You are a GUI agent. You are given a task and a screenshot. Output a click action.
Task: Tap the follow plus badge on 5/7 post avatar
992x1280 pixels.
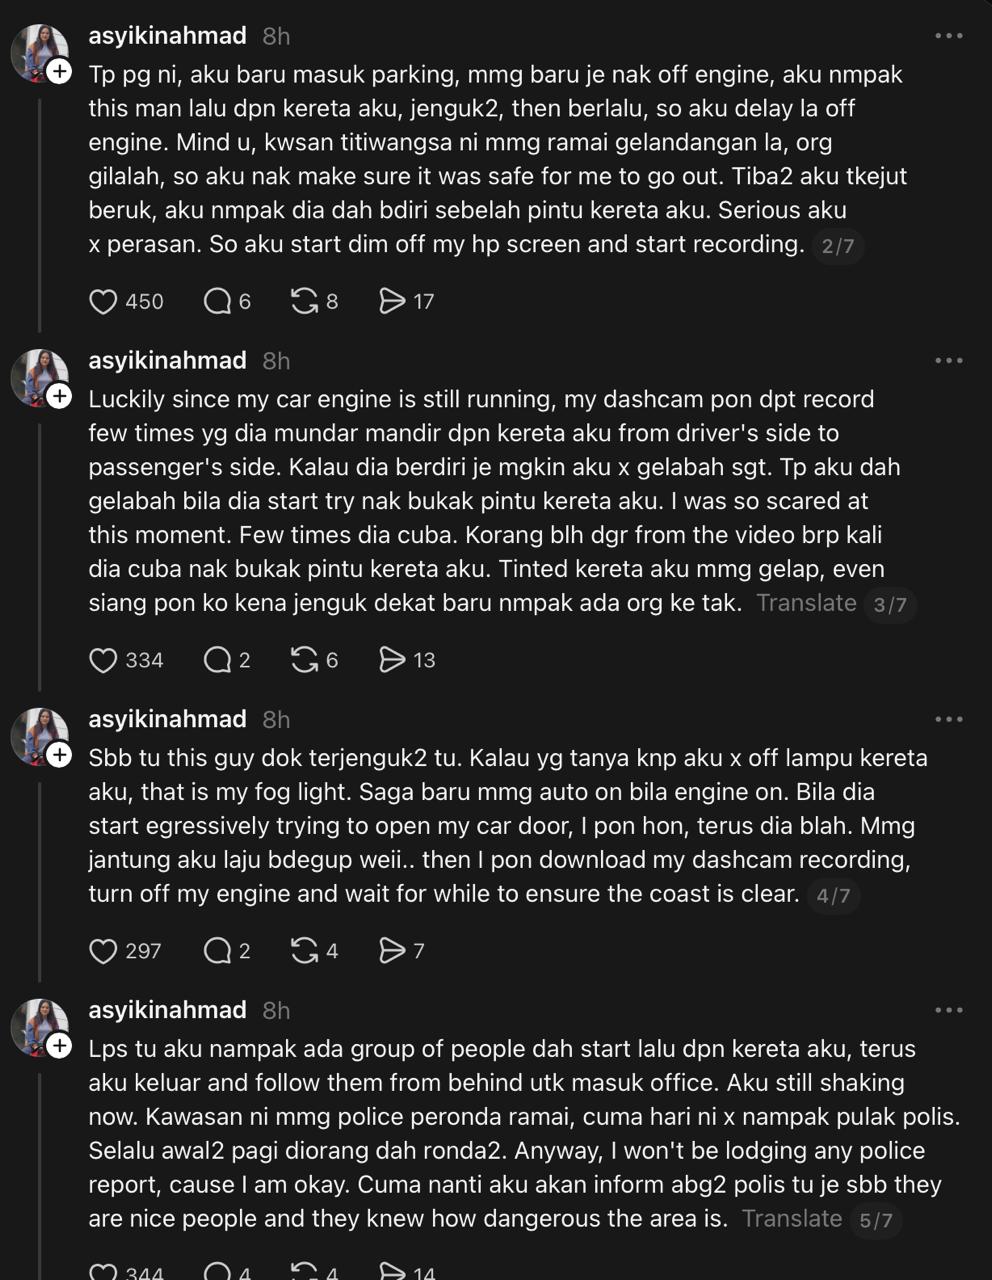(60, 1046)
